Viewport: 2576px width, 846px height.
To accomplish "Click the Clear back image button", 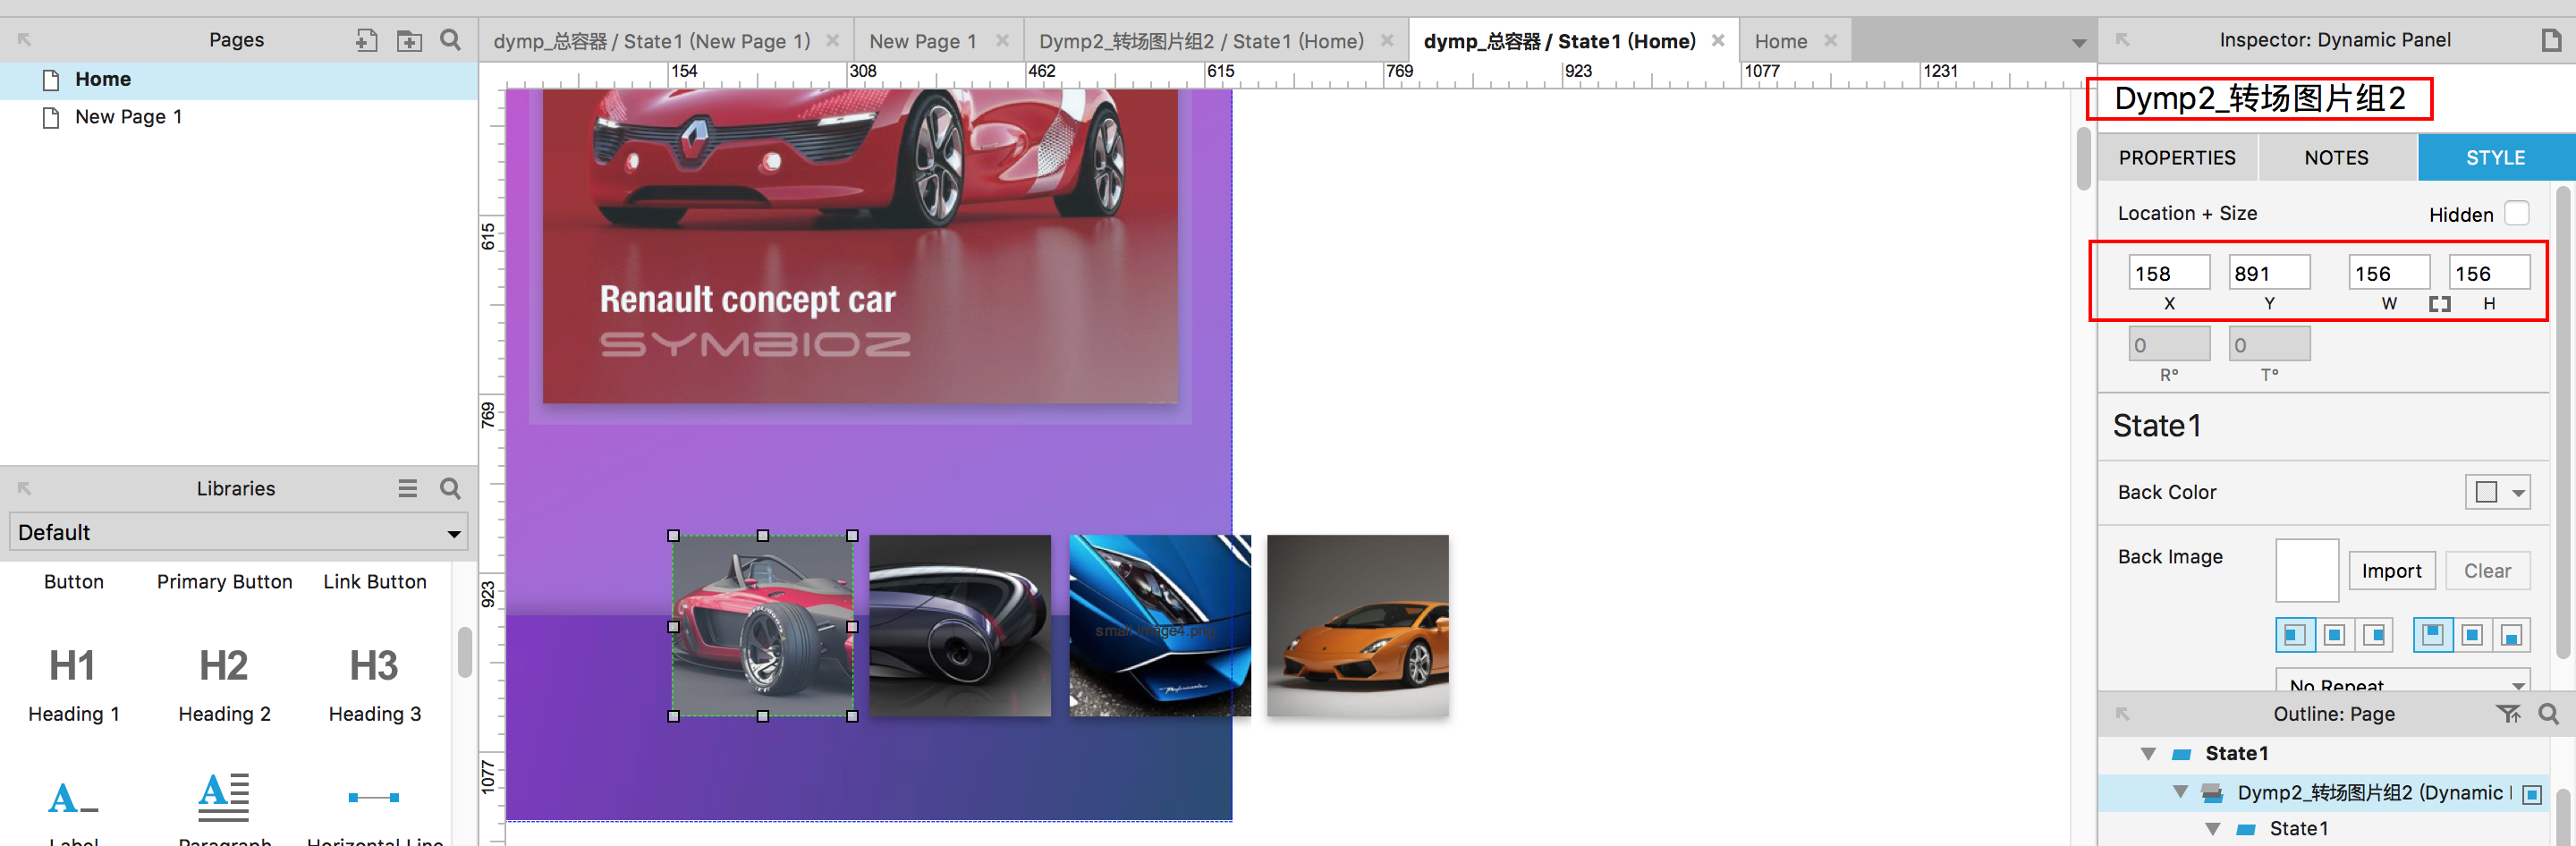I will pos(2487,571).
